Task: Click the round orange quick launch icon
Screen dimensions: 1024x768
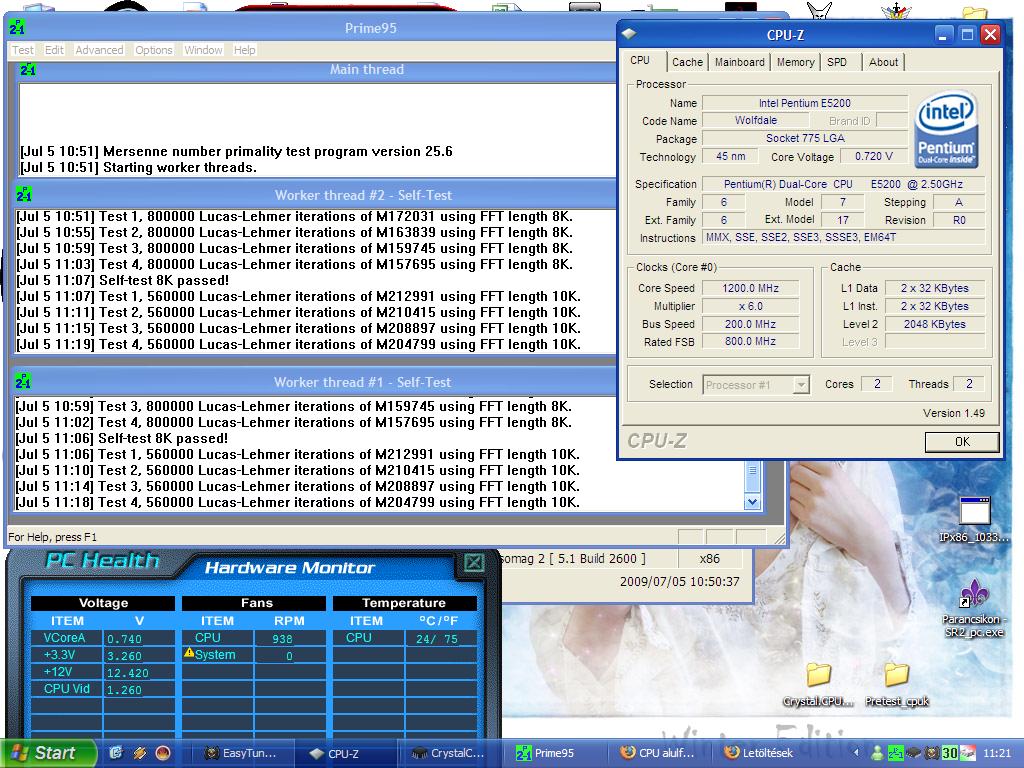Action: pyautogui.click(x=163, y=753)
